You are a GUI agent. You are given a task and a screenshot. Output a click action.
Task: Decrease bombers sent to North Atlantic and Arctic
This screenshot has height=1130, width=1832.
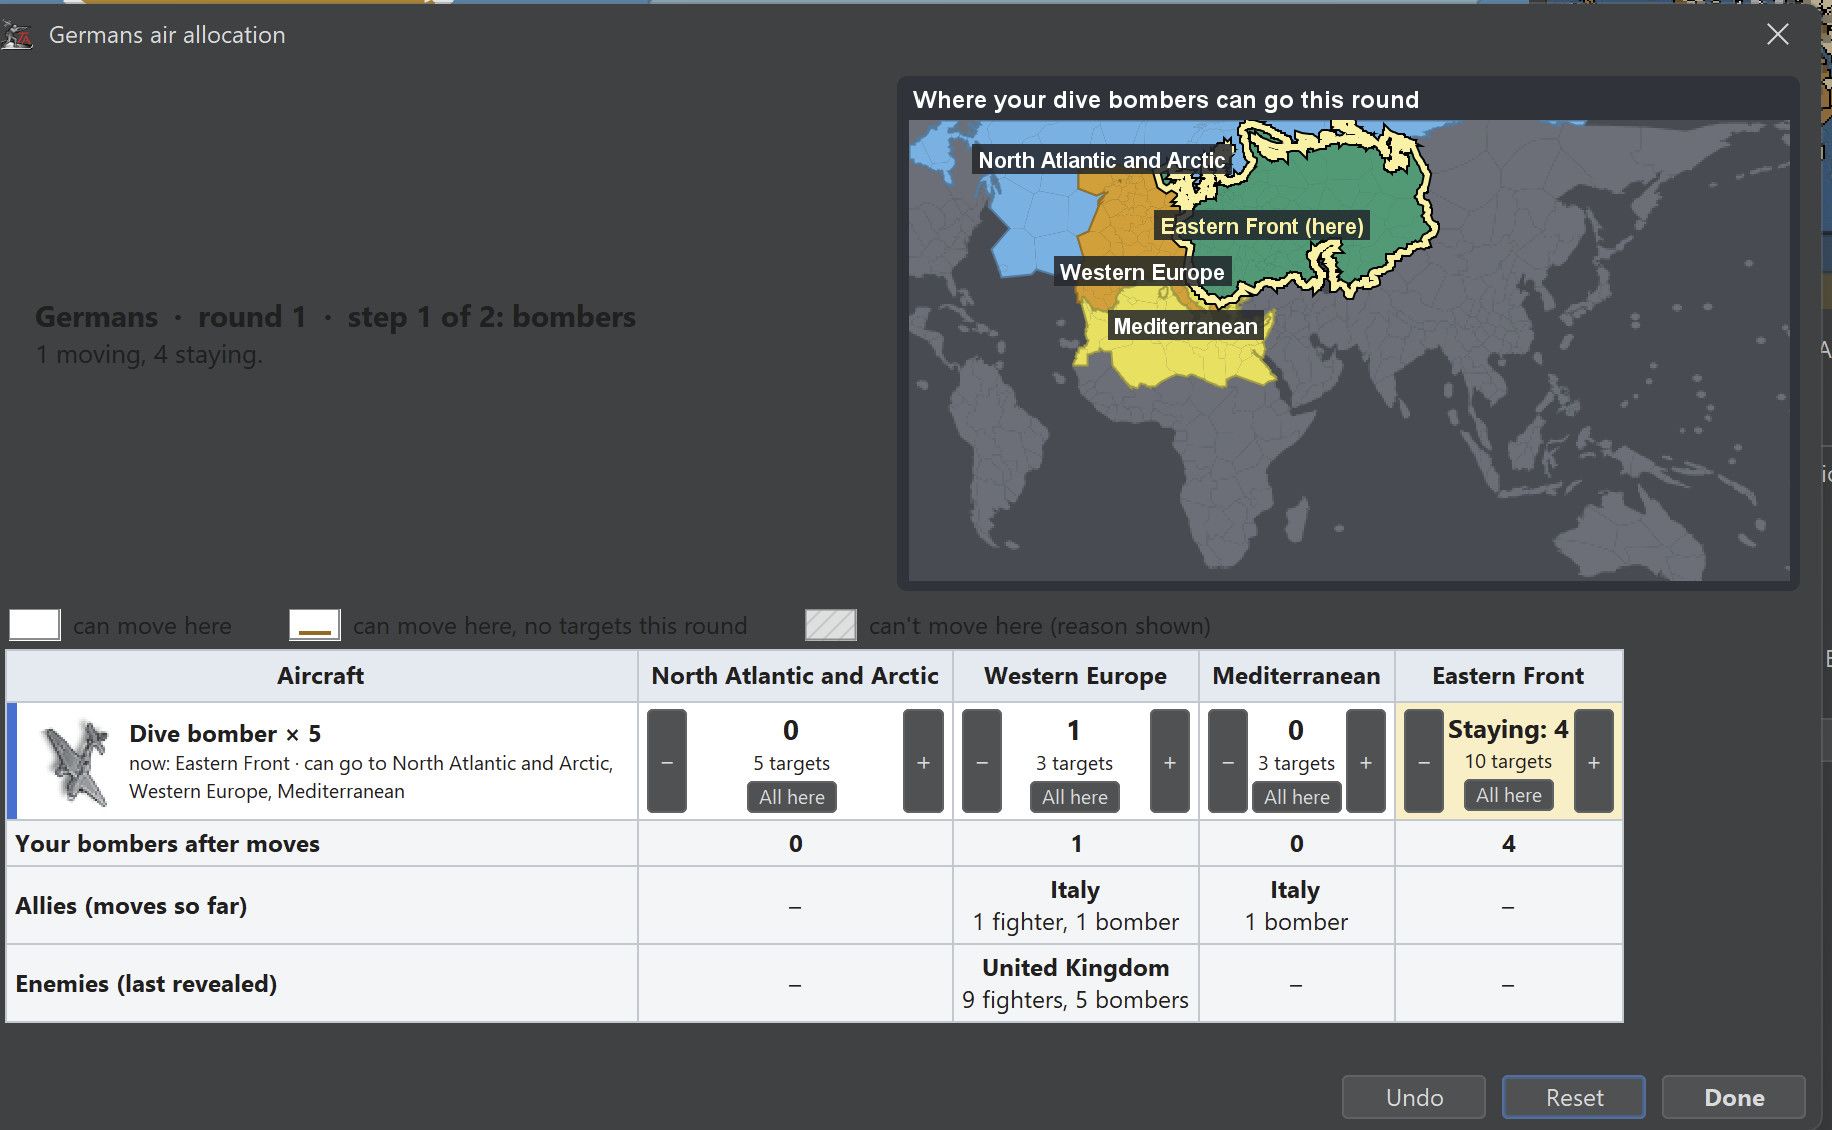667,762
